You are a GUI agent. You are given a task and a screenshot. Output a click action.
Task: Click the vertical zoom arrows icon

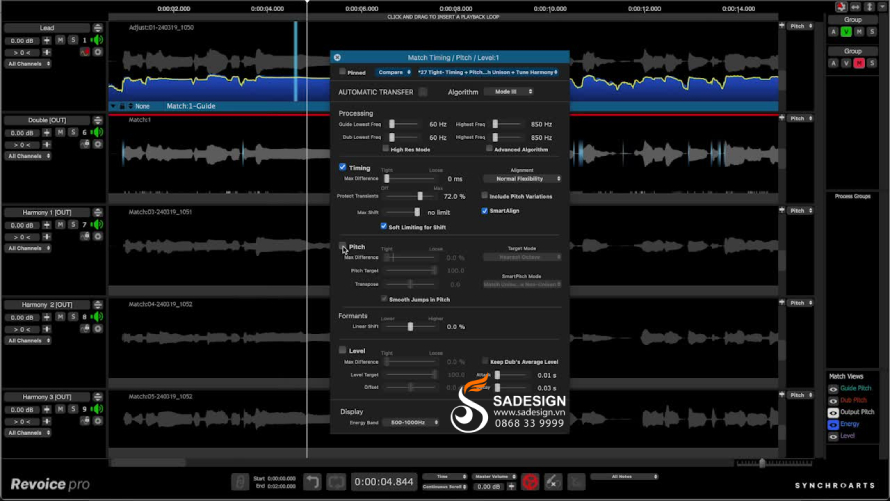[x=870, y=7]
